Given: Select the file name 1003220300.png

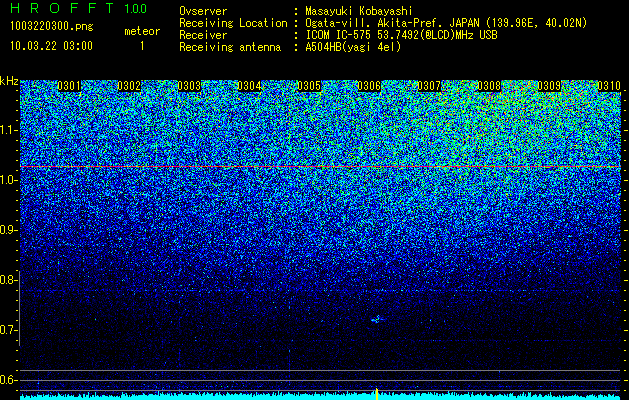Looking at the screenshot, I should pyautogui.click(x=51, y=26).
